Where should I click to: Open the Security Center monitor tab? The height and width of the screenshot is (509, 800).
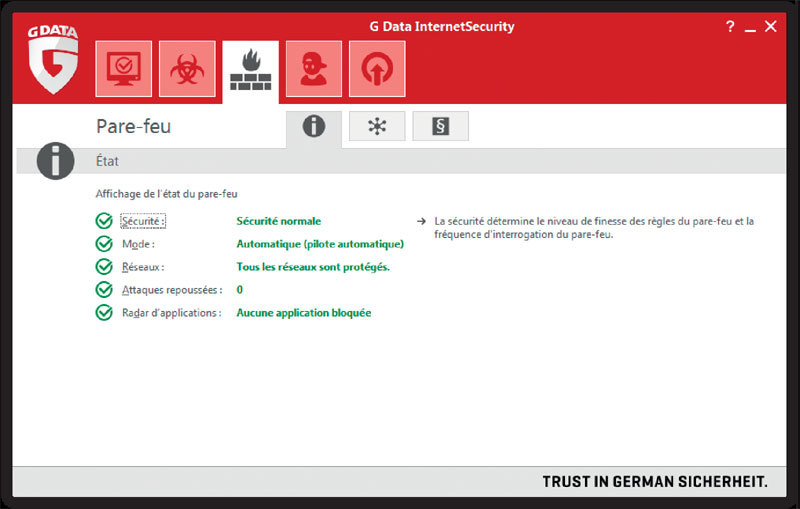123,69
